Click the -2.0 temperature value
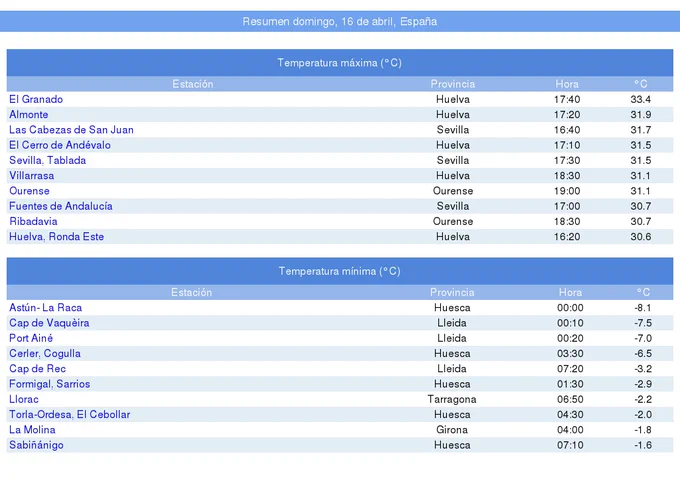 tap(643, 415)
